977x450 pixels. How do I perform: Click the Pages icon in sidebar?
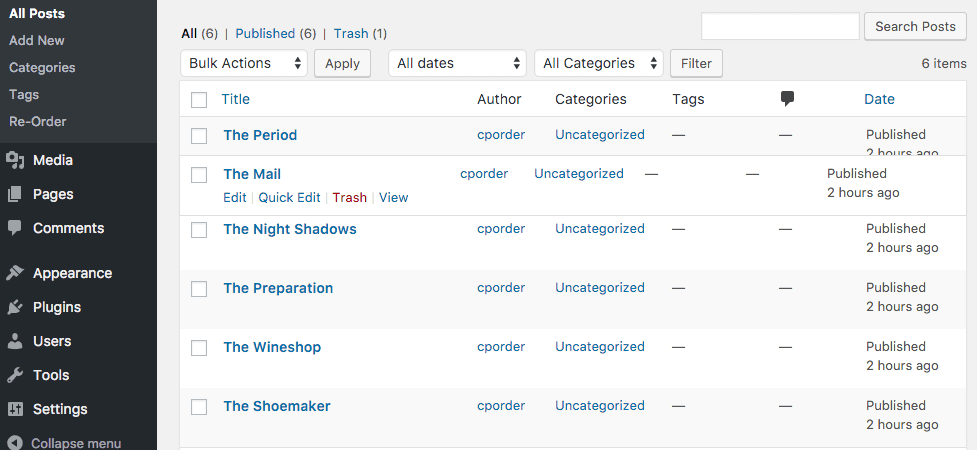15,194
